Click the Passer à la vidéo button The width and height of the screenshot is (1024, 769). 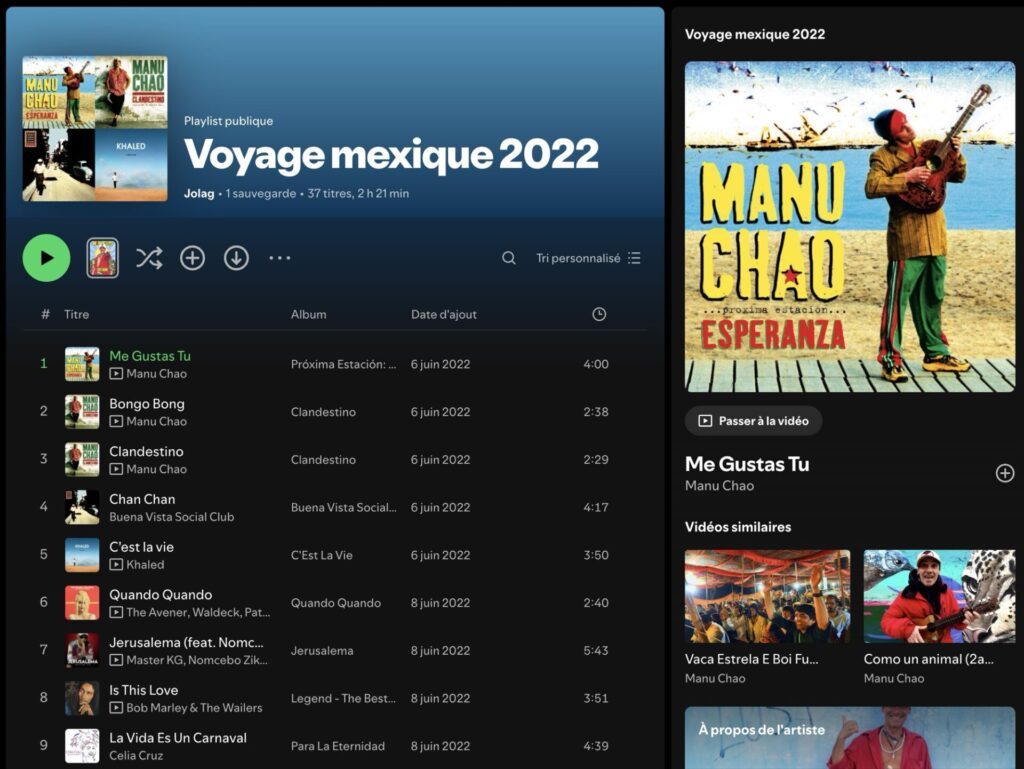pyautogui.click(x=754, y=421)
